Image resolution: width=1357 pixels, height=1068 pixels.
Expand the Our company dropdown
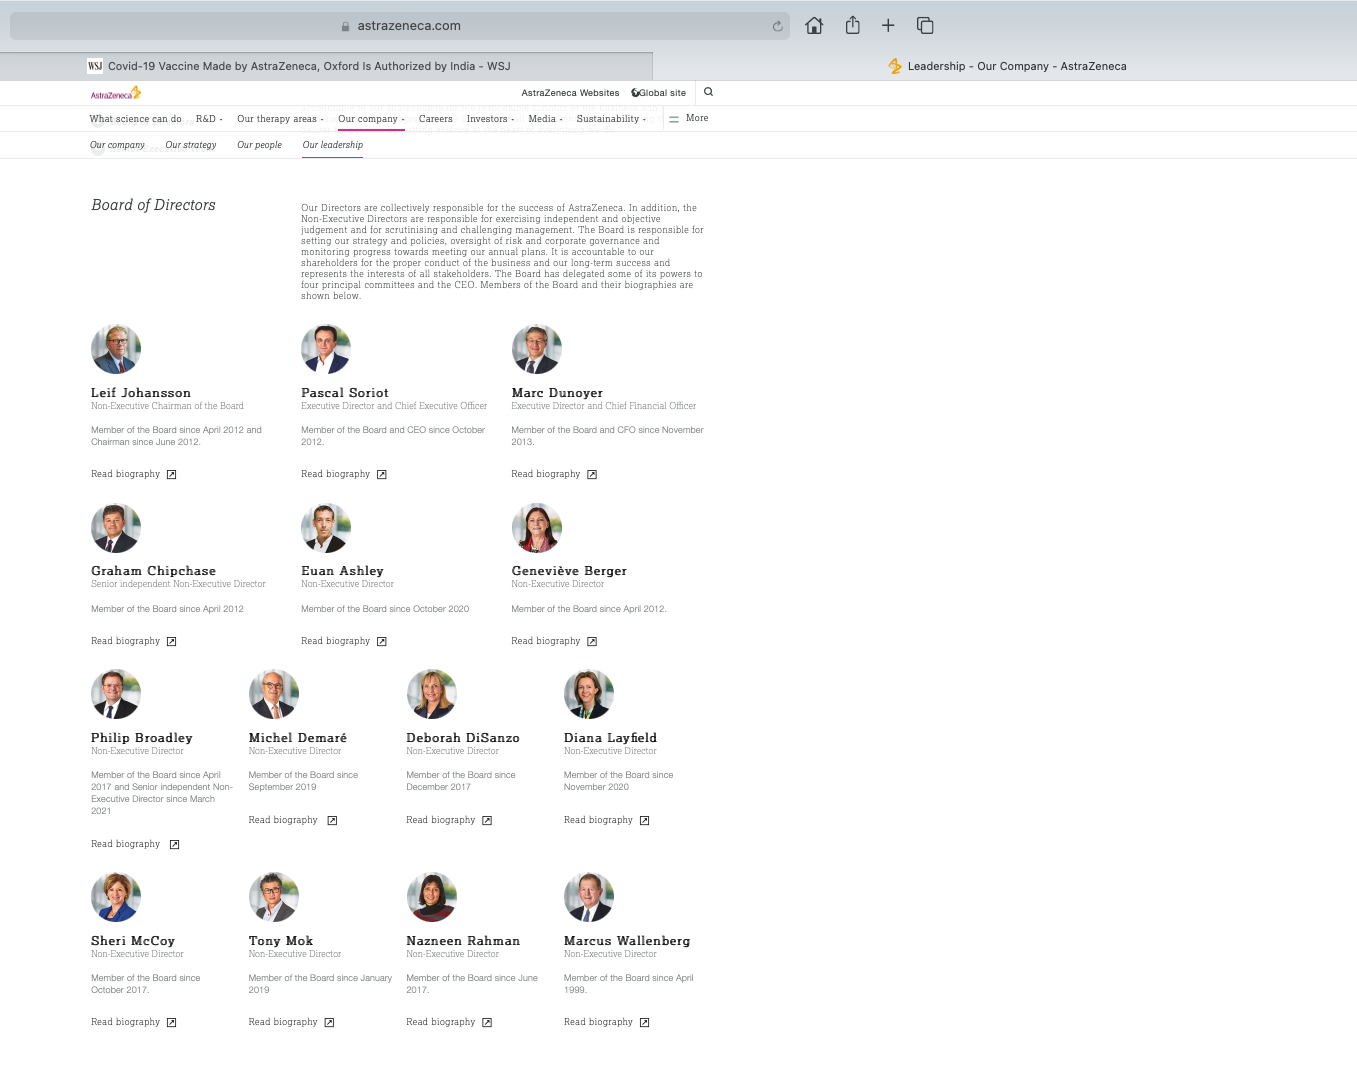pos(371,119)
